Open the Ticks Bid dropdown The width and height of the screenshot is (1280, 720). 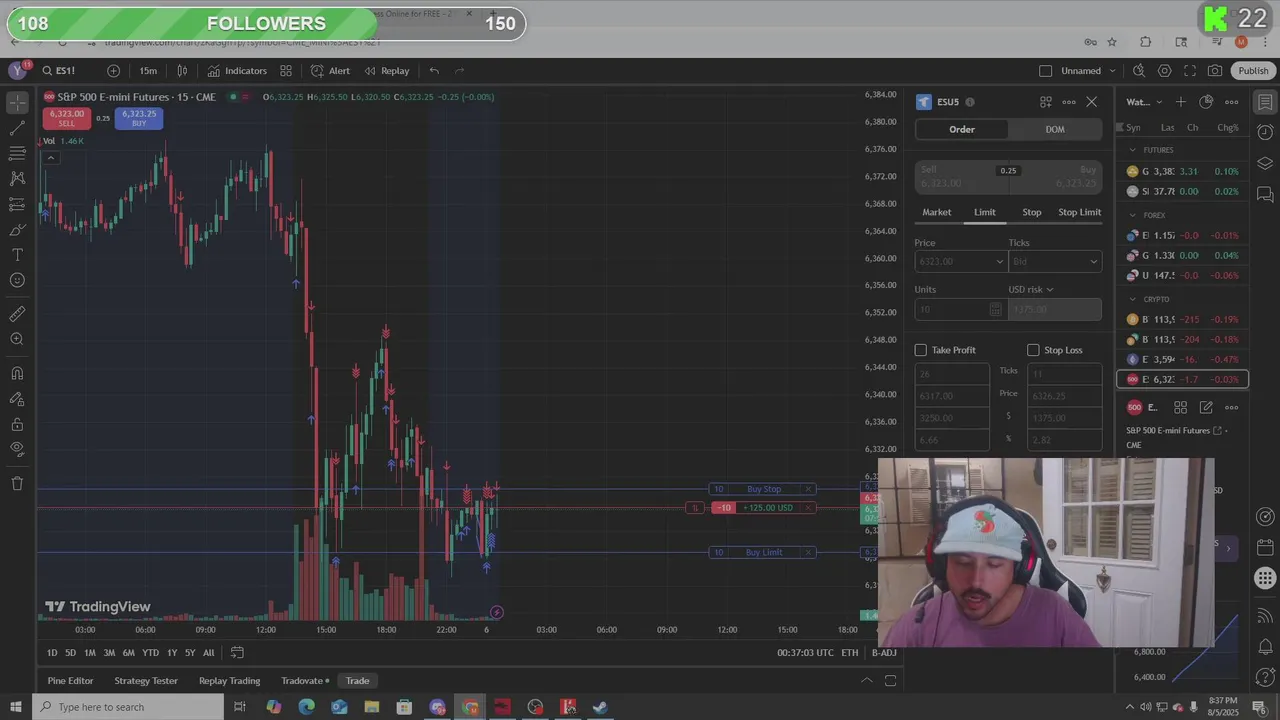pos(1055,262)
